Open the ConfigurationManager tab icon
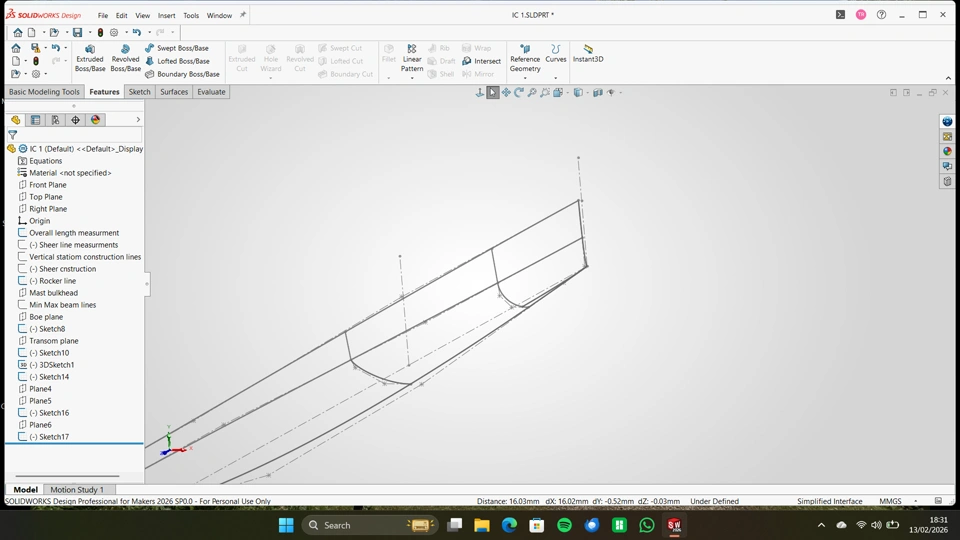 click(x=55, y=120)
